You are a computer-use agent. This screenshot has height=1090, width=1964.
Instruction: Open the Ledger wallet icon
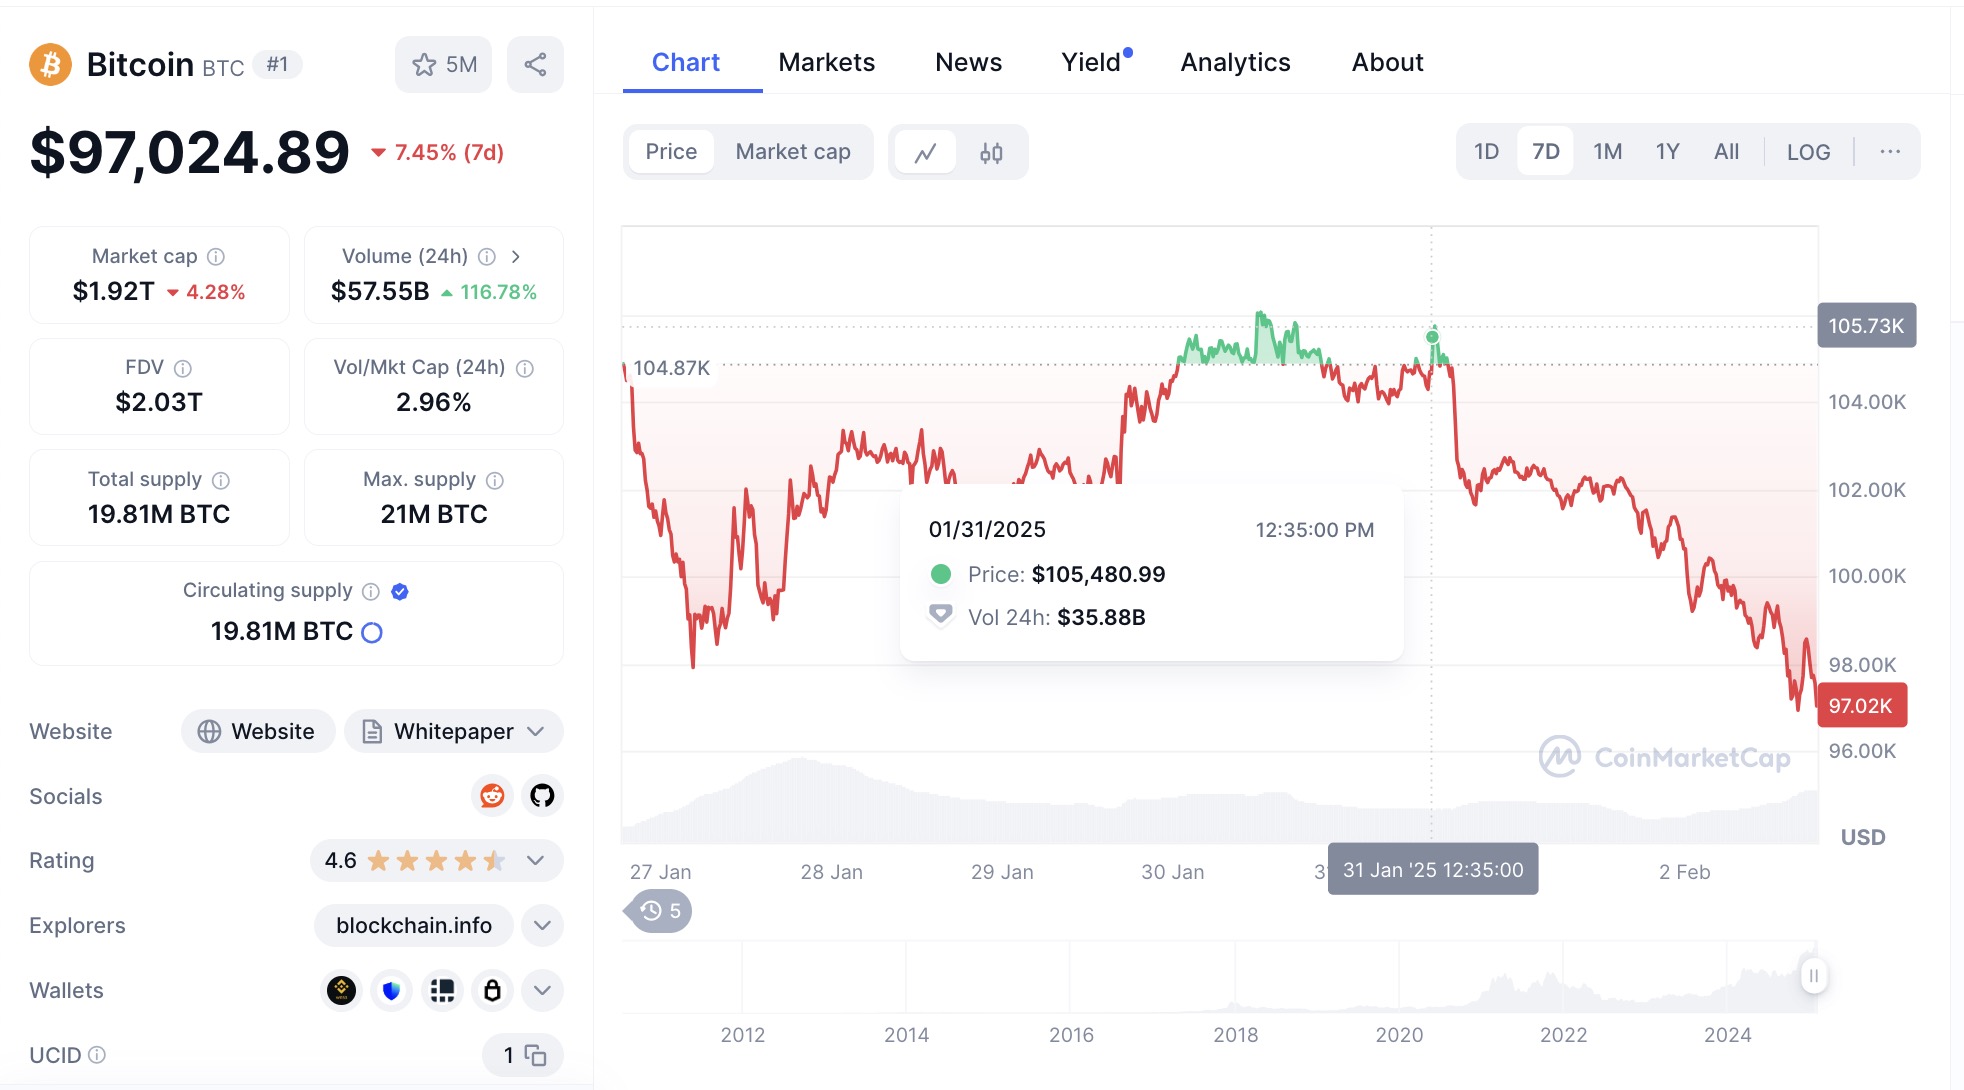coord(442,990)
